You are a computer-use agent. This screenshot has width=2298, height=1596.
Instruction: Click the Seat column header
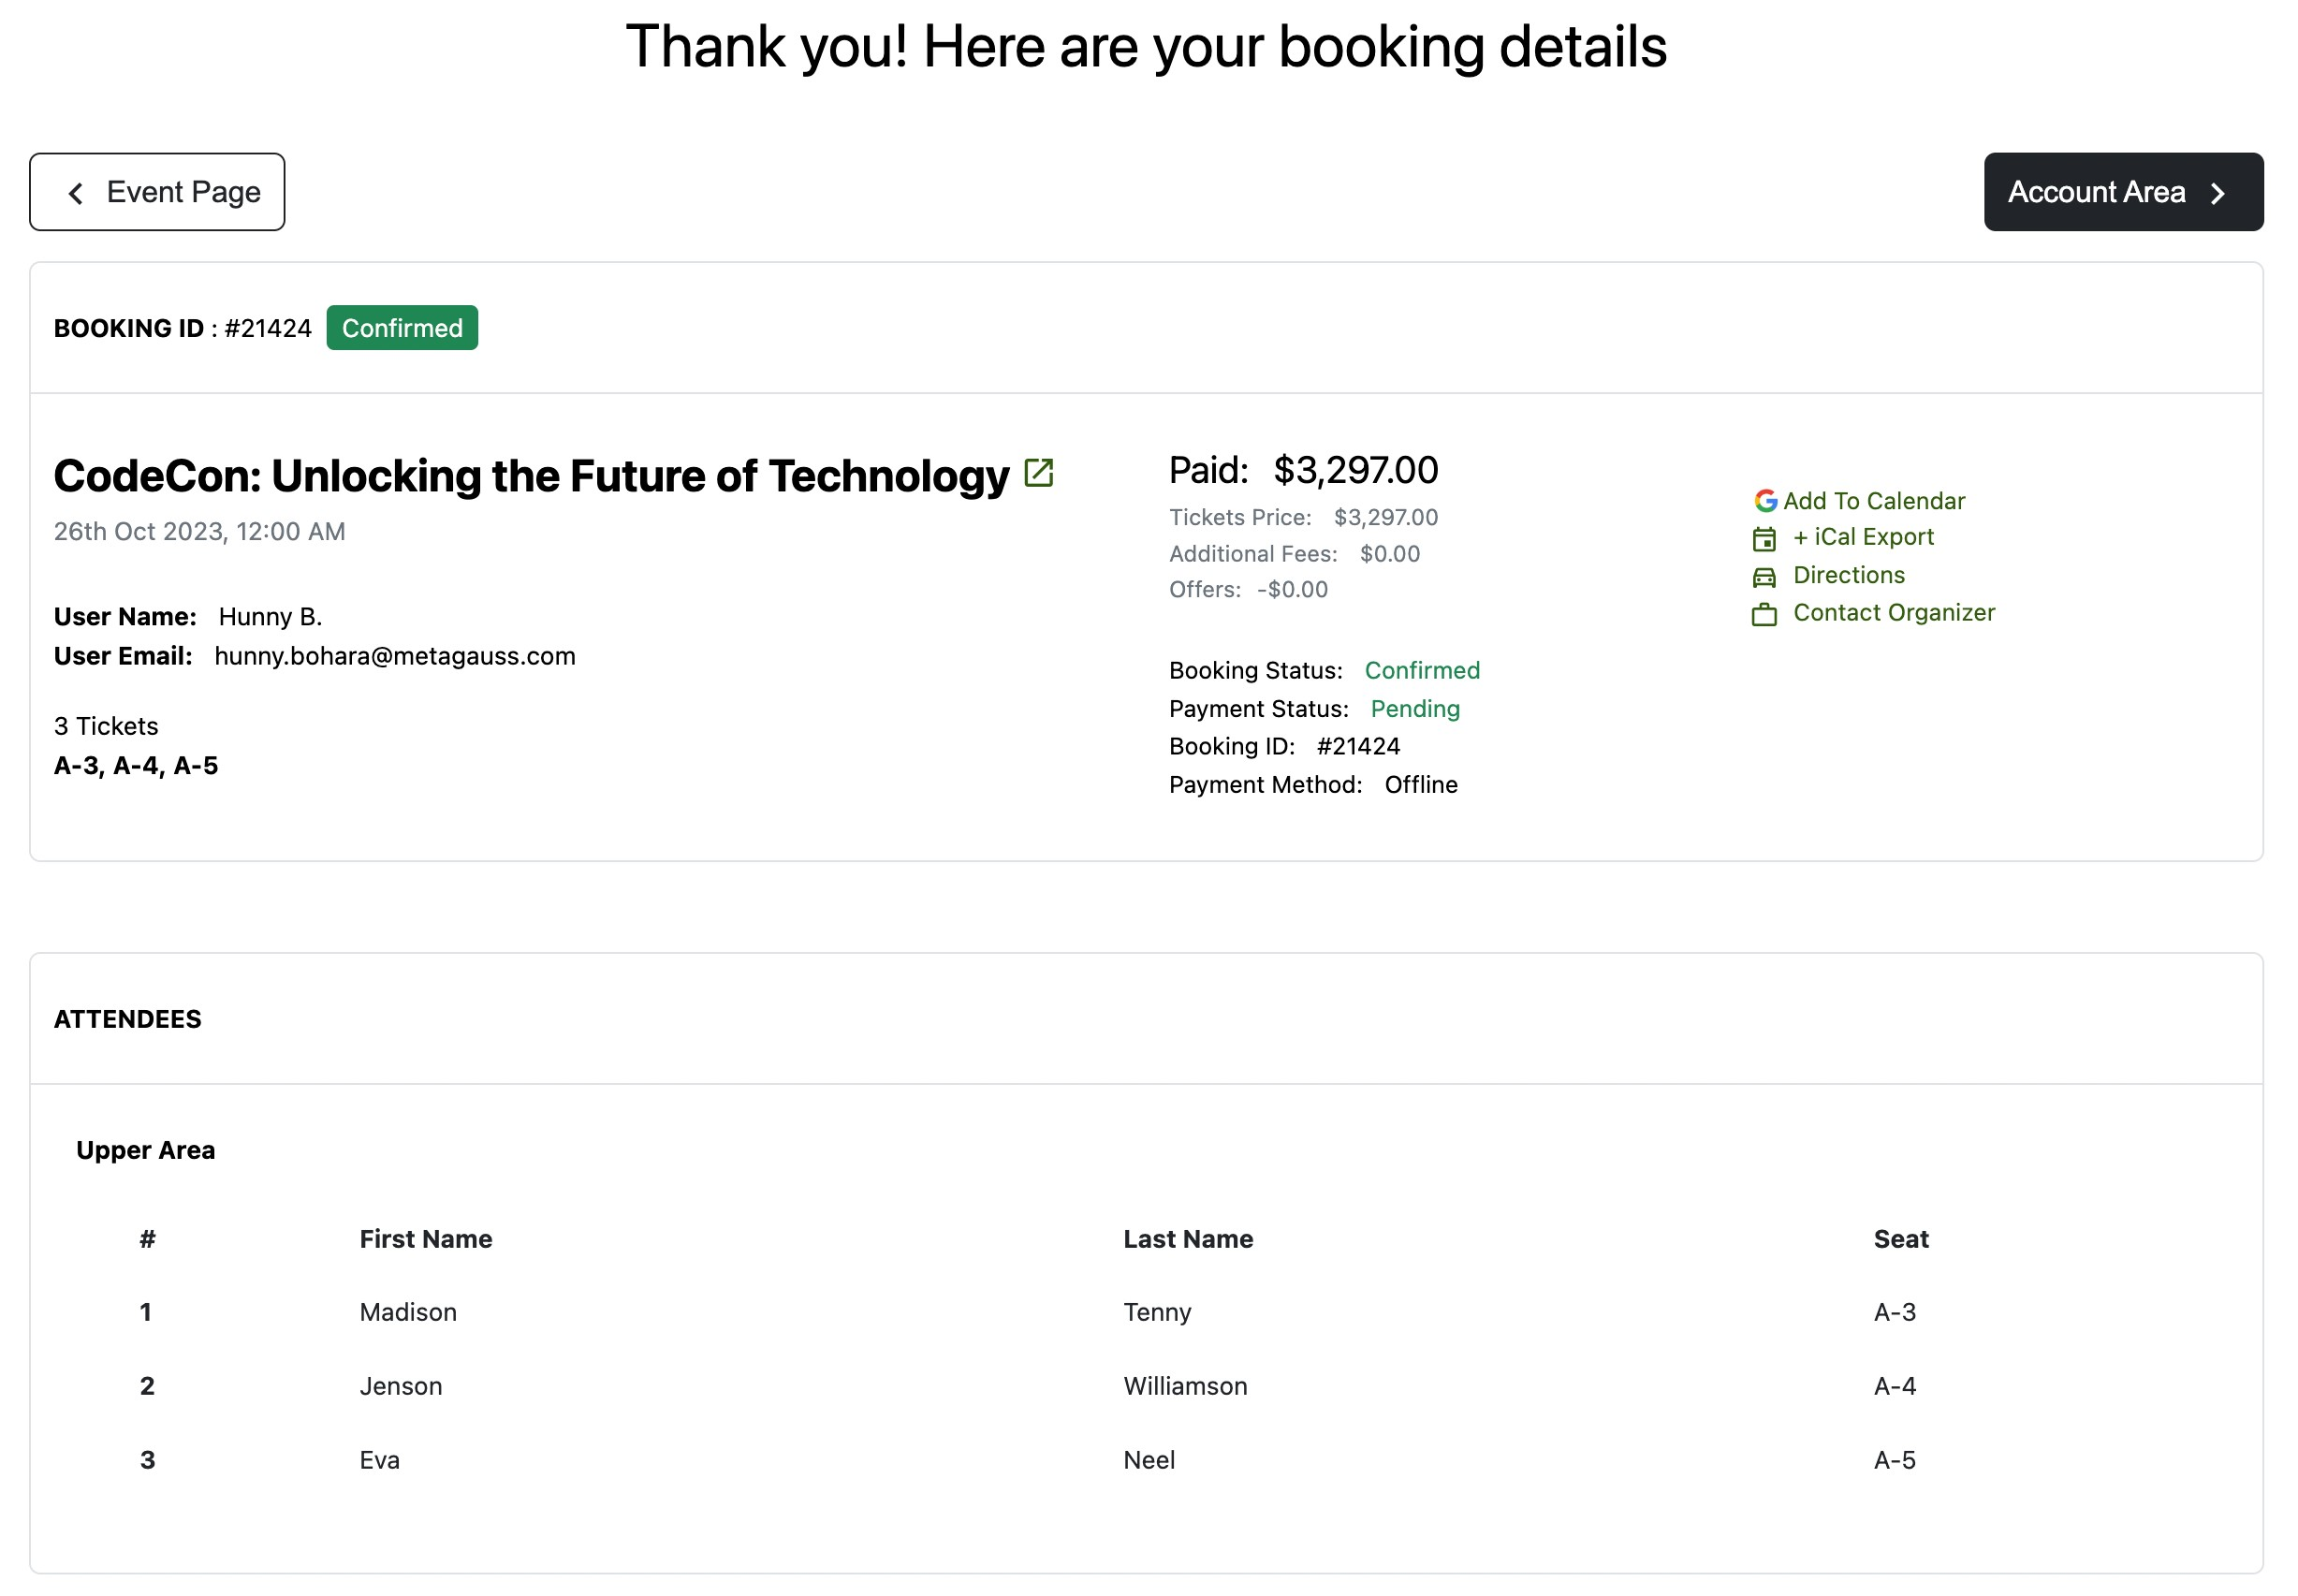tap(1900, 1239)
